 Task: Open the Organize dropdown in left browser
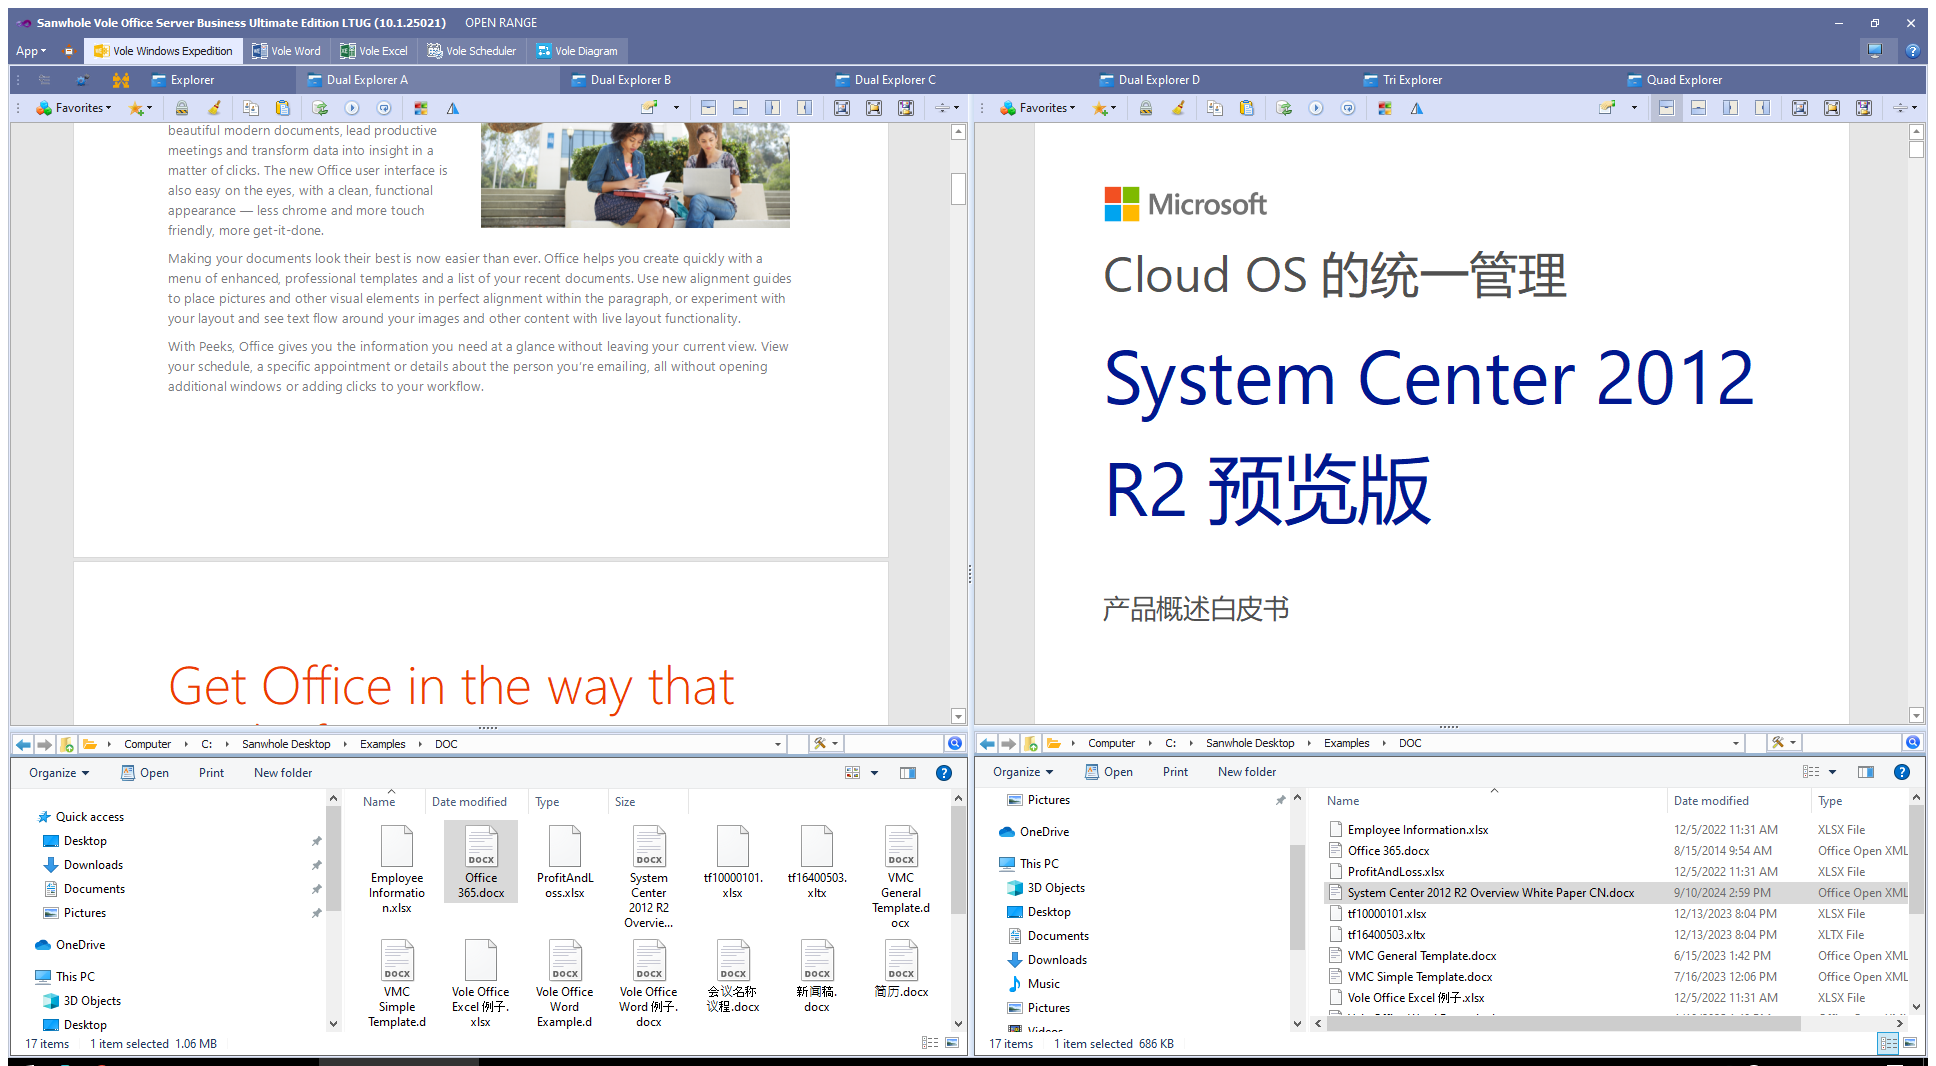click(x=59, y=773)
